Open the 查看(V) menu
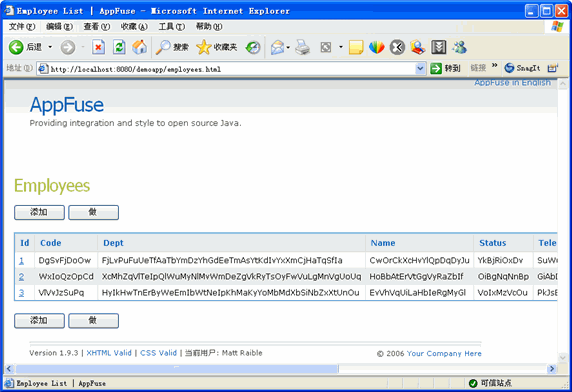Screen dimensions: 572x392 click(97, 27)
